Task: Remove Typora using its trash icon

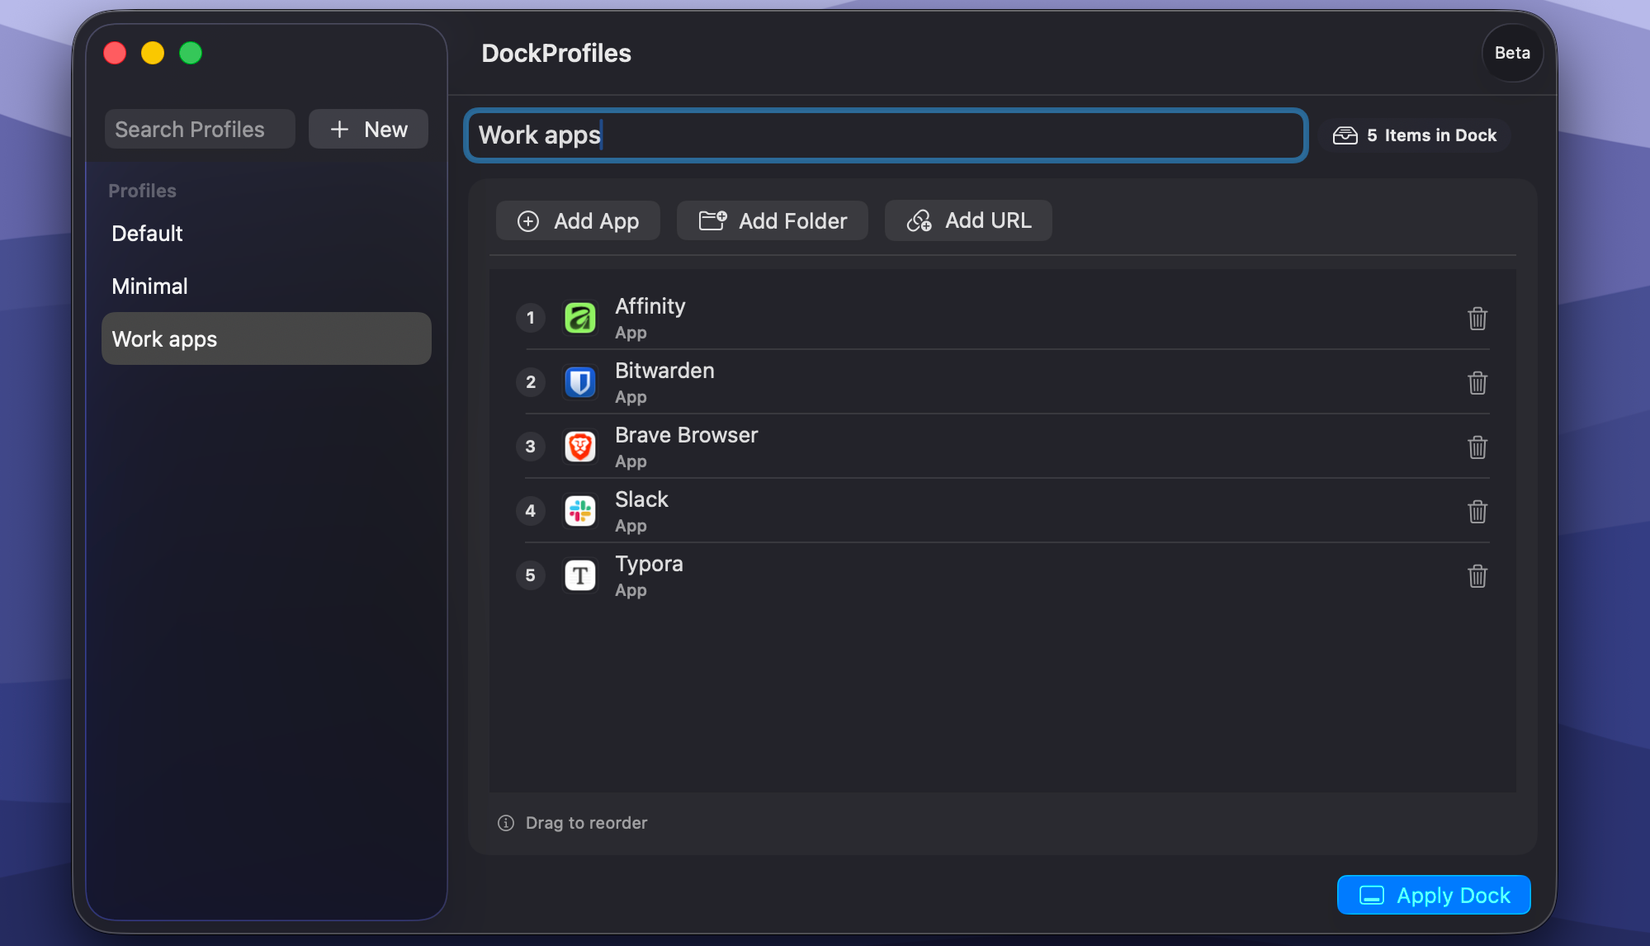Action: (1477, 576)
